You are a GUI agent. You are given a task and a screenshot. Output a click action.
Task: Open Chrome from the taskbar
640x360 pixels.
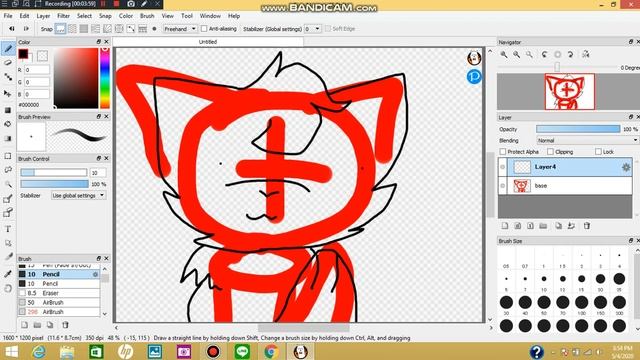271,351
